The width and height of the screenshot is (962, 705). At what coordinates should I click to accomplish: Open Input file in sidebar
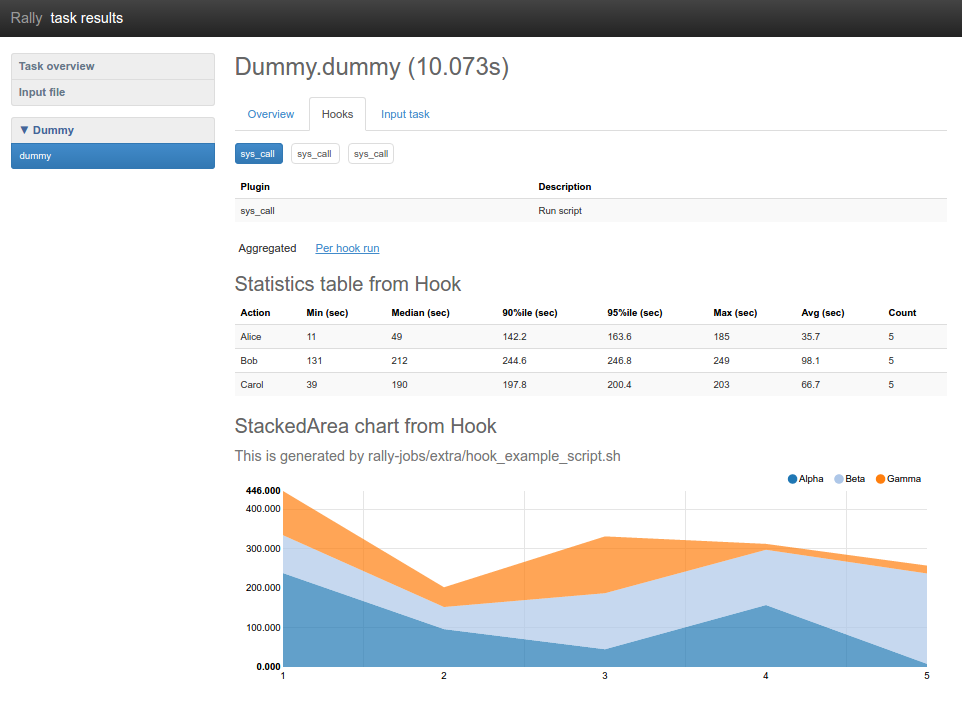(112, 92)
